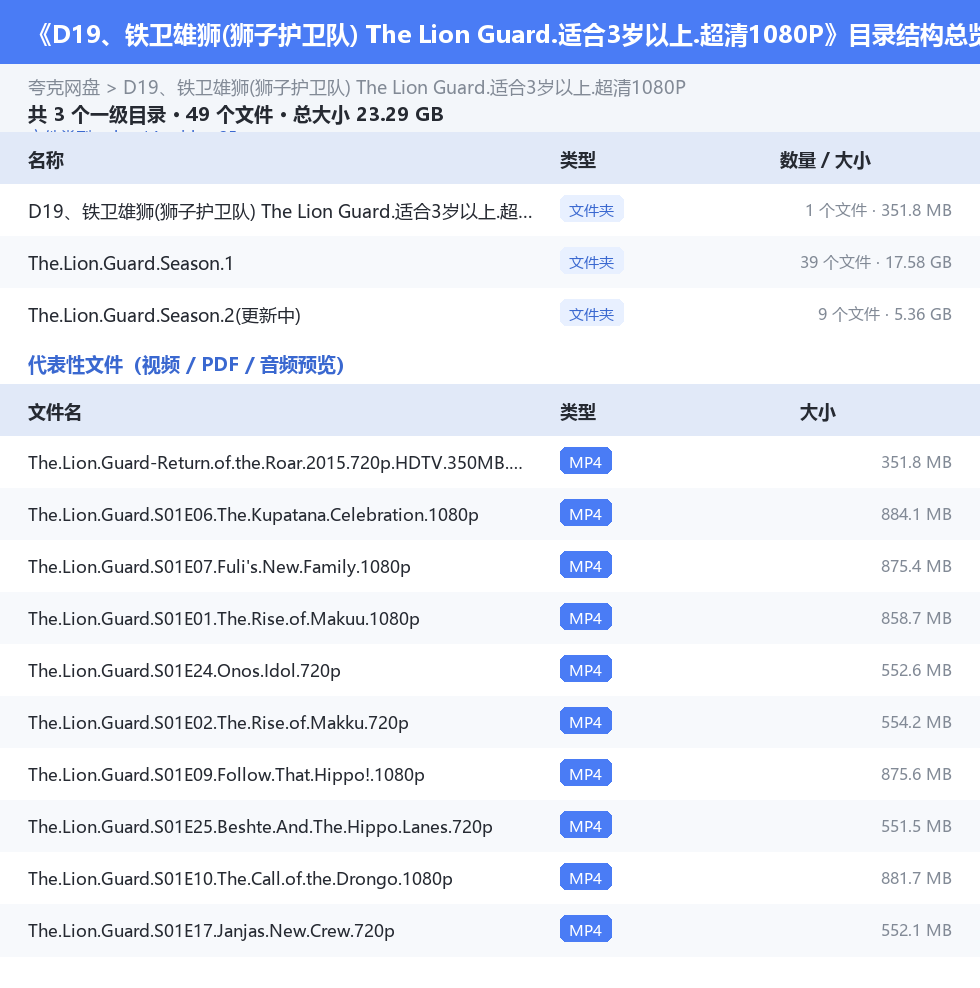Click the MP4 badge for S01E07 Fuli's New Family
Image resolution: width=980 pixels, height=988 pixels.
point(585,565)
